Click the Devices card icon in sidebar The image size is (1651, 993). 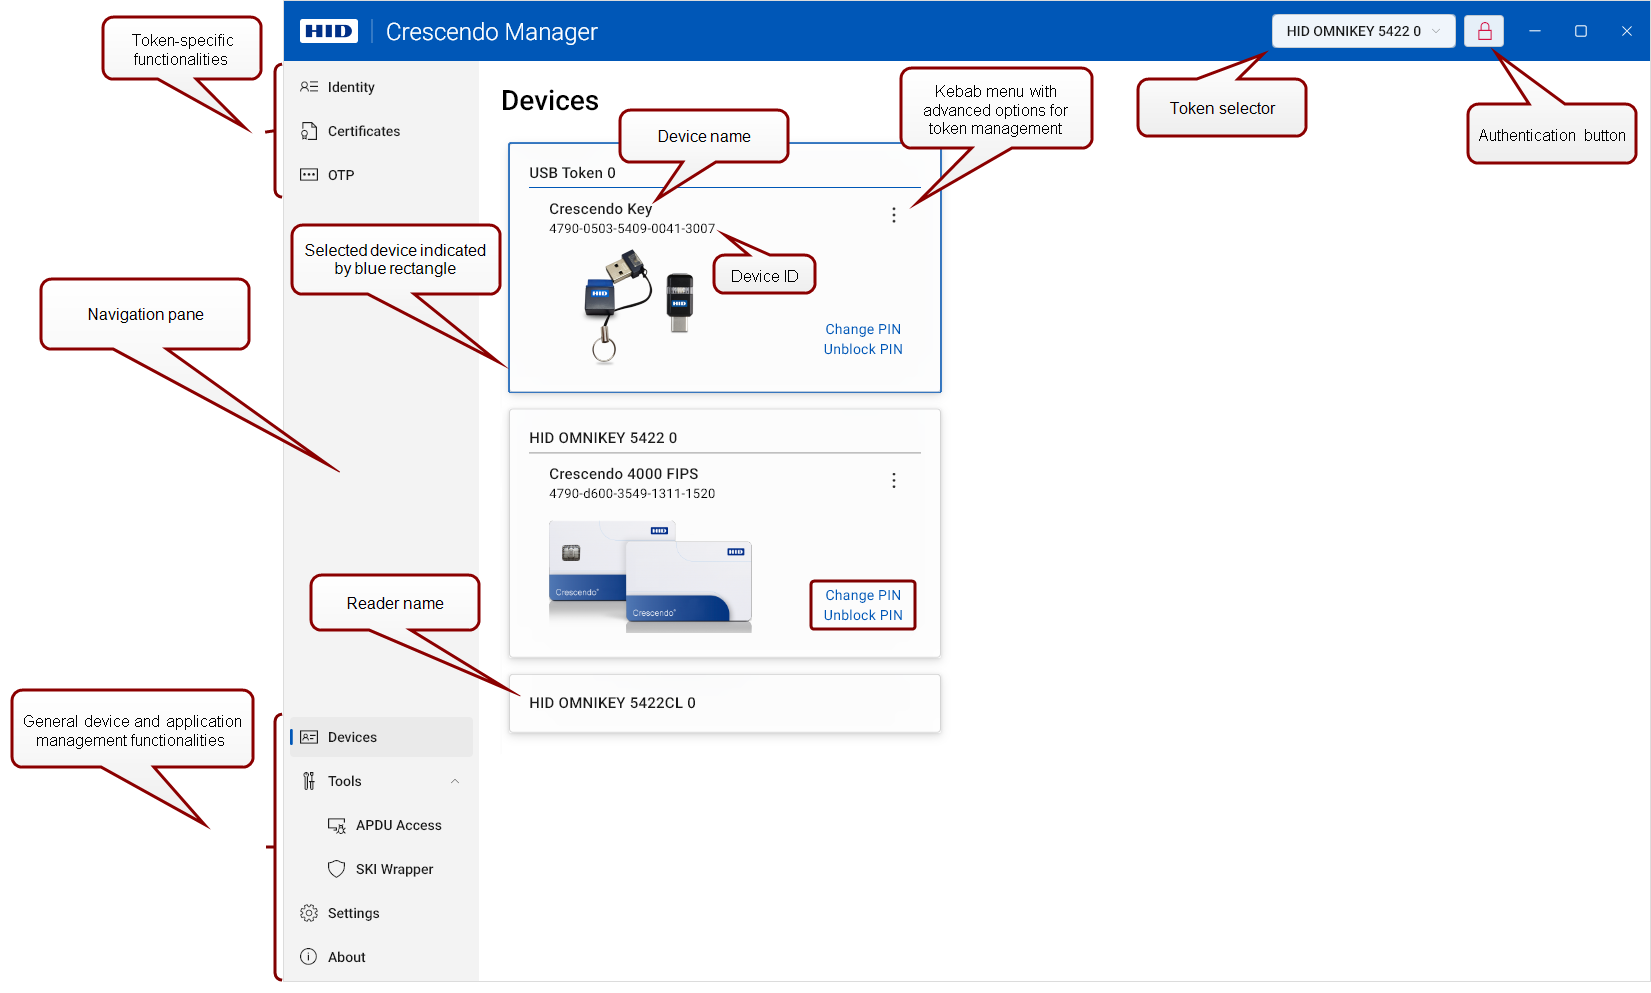pos(309,737)
